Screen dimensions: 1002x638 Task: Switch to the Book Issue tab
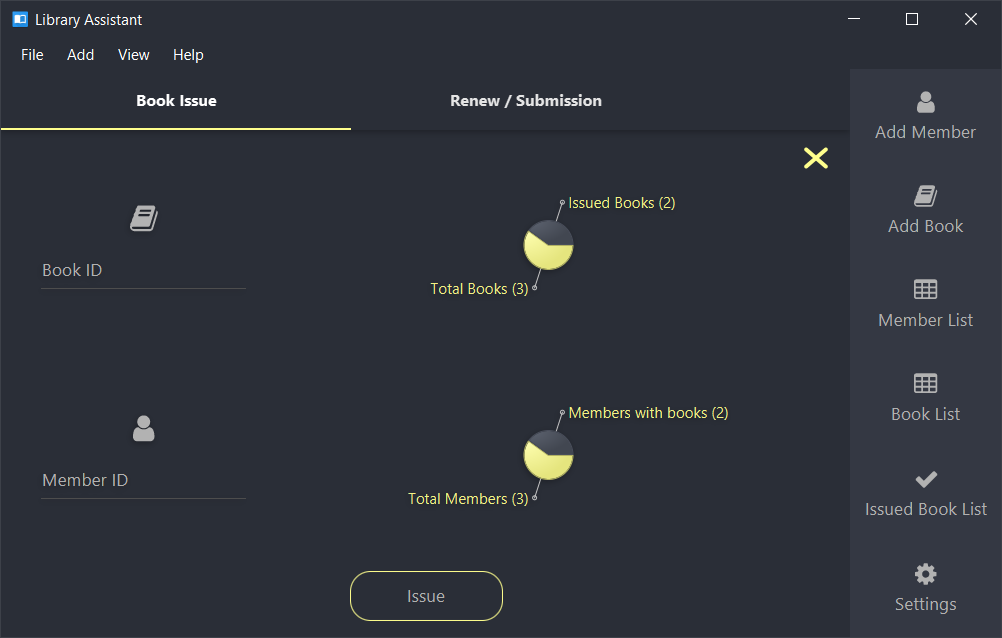176,100
